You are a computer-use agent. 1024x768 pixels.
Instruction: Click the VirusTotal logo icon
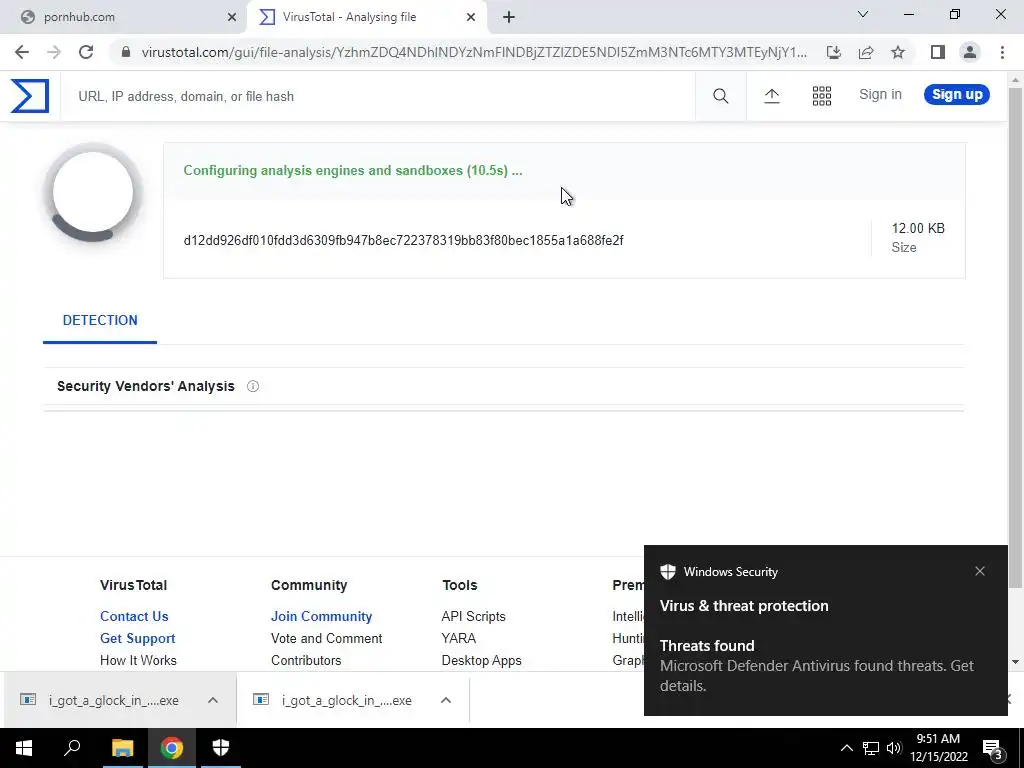point(29,96)
